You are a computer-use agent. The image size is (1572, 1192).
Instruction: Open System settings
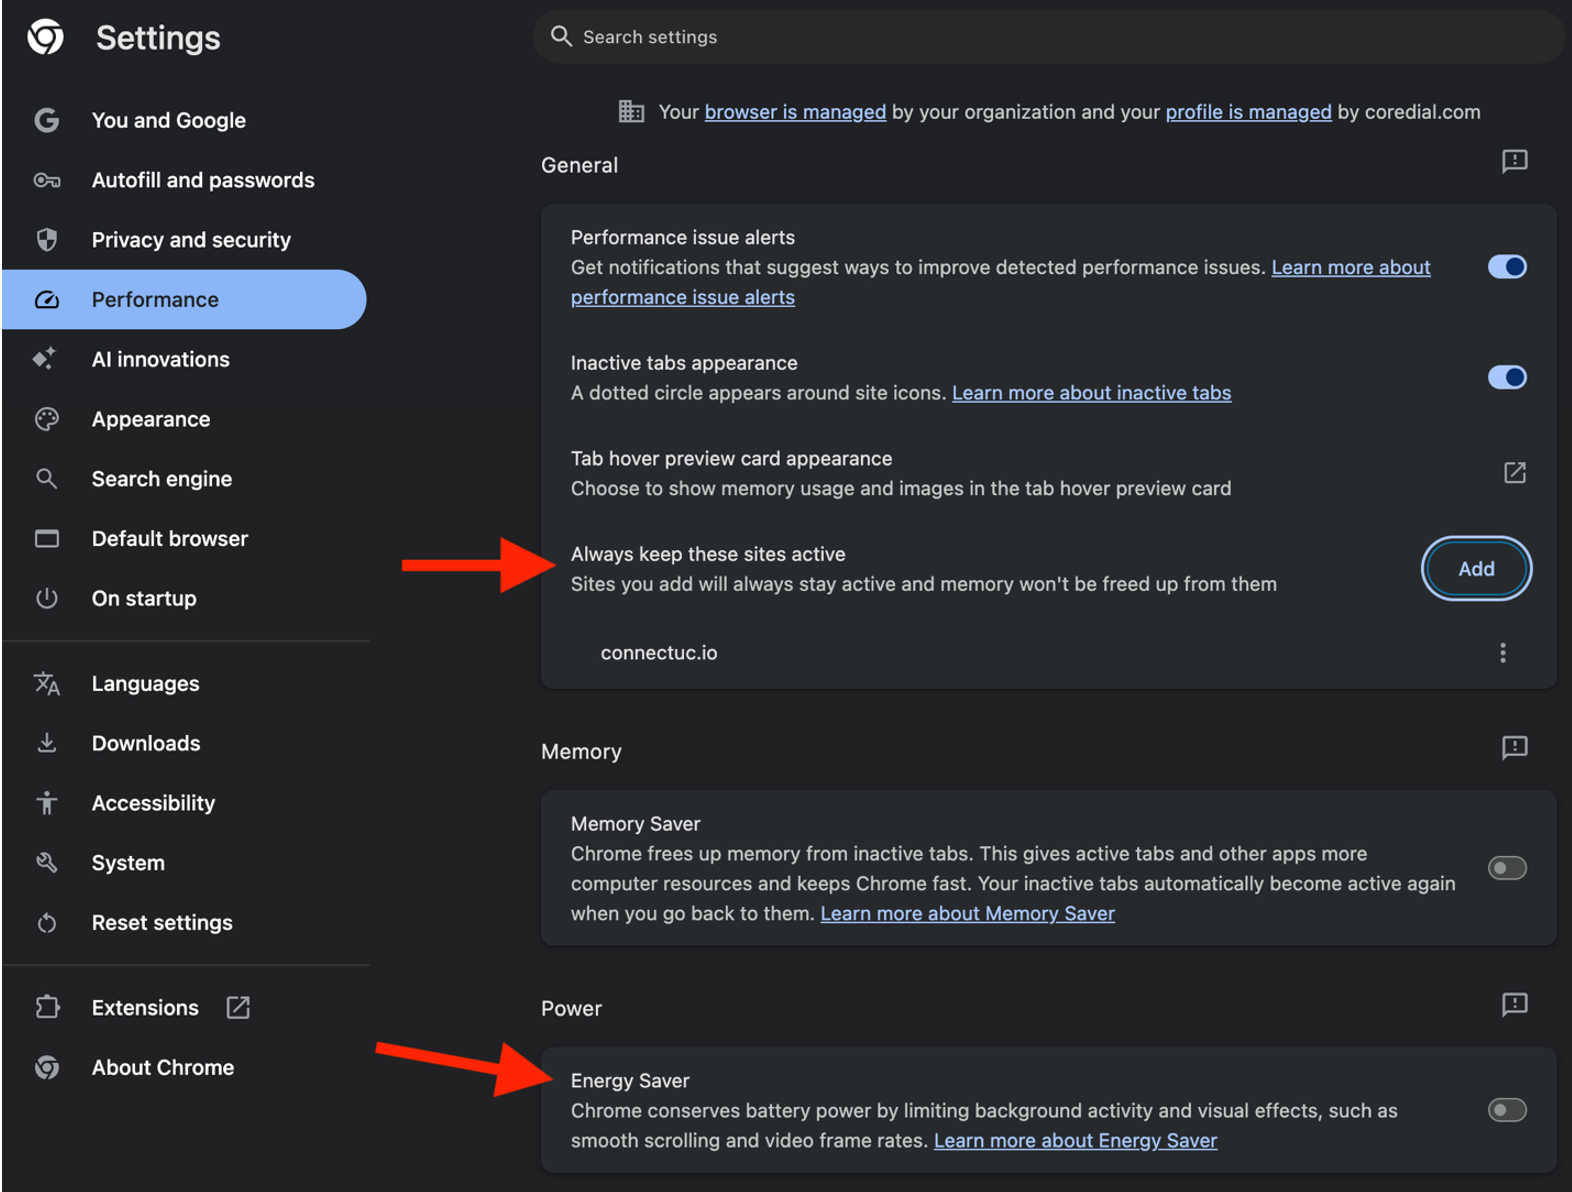coord(186,863)
